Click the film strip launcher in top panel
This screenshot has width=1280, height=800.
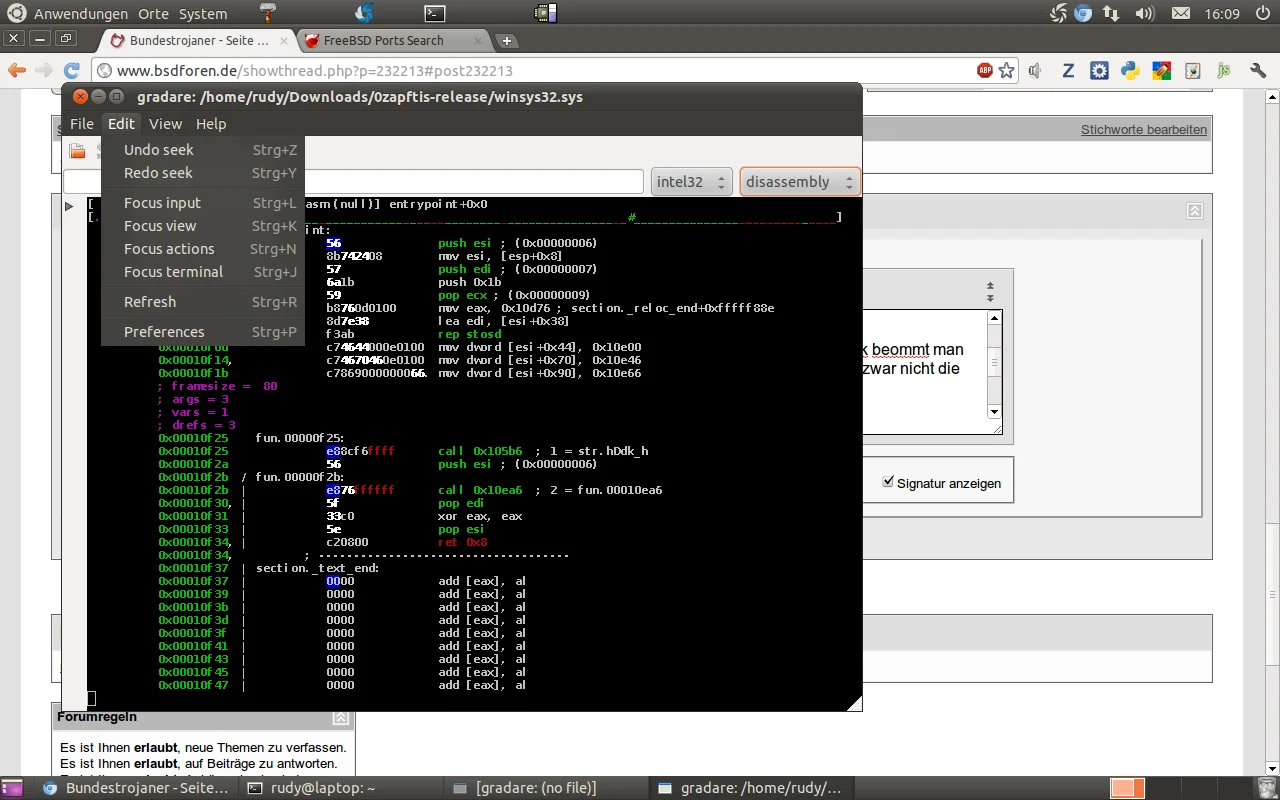[545, 13]
